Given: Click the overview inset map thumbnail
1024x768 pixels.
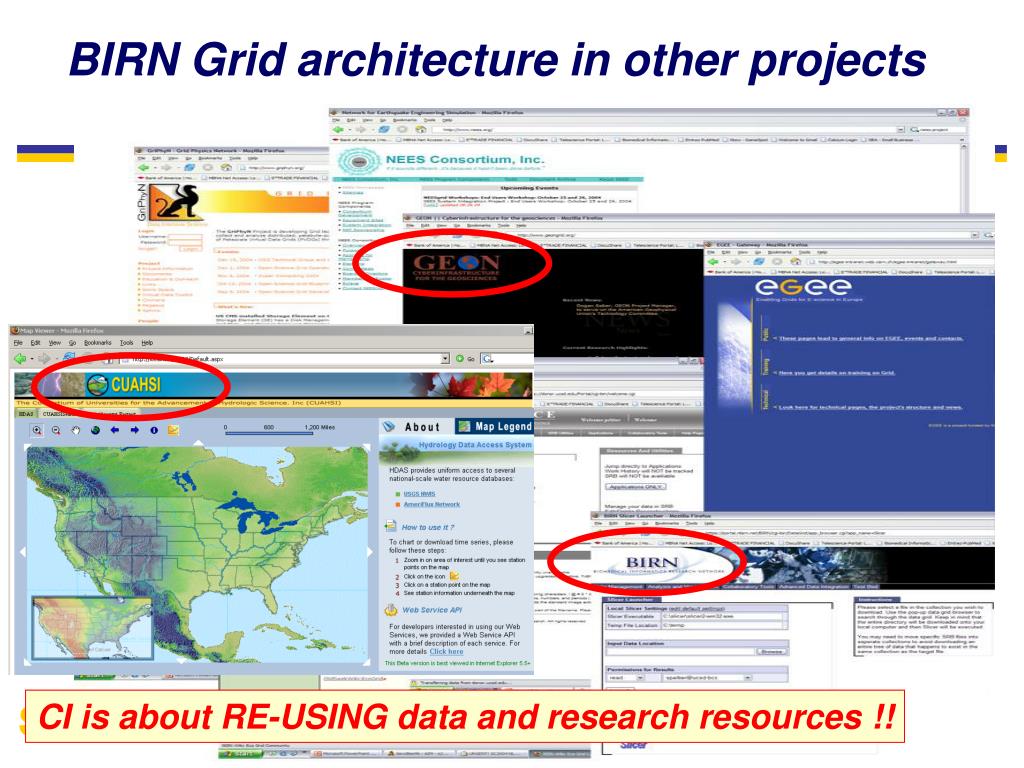Looking at the screenshot, I should coord(92,627).
